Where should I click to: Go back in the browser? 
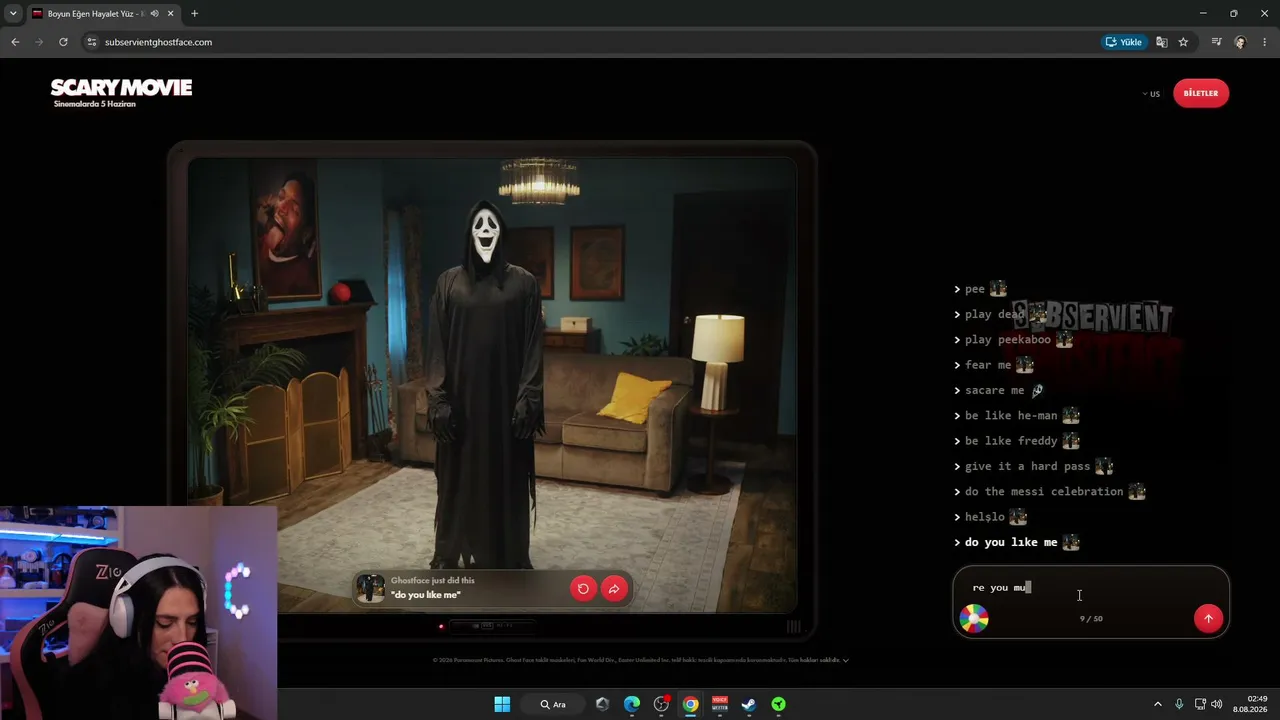(x=15, y=42)
